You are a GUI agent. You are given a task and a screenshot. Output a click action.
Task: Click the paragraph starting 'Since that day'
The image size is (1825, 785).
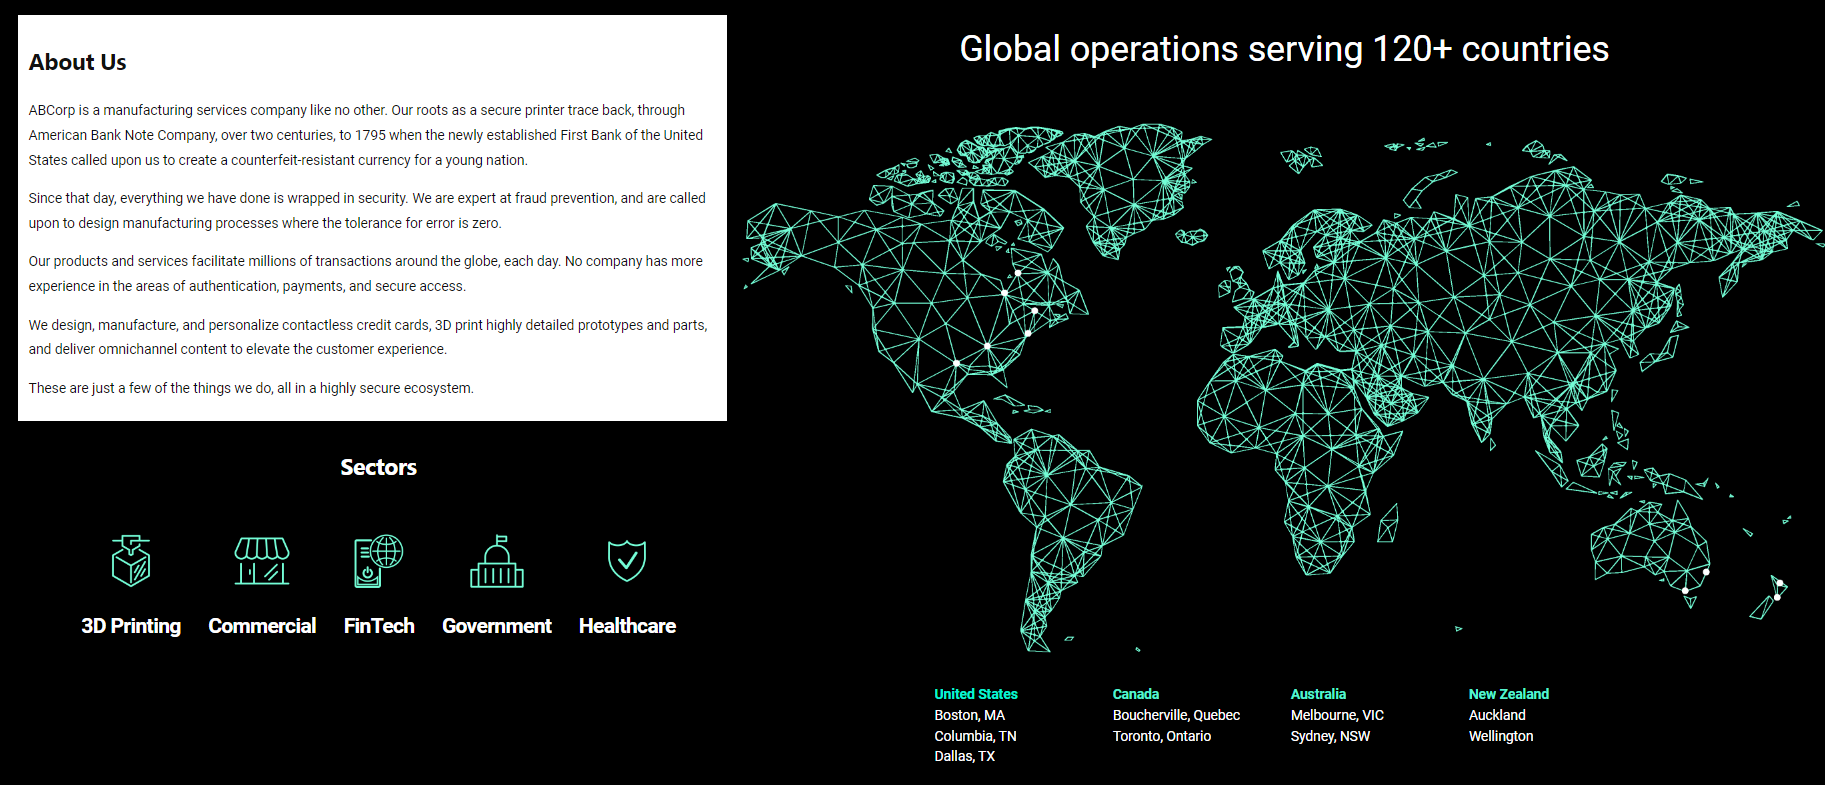[367, 211]
